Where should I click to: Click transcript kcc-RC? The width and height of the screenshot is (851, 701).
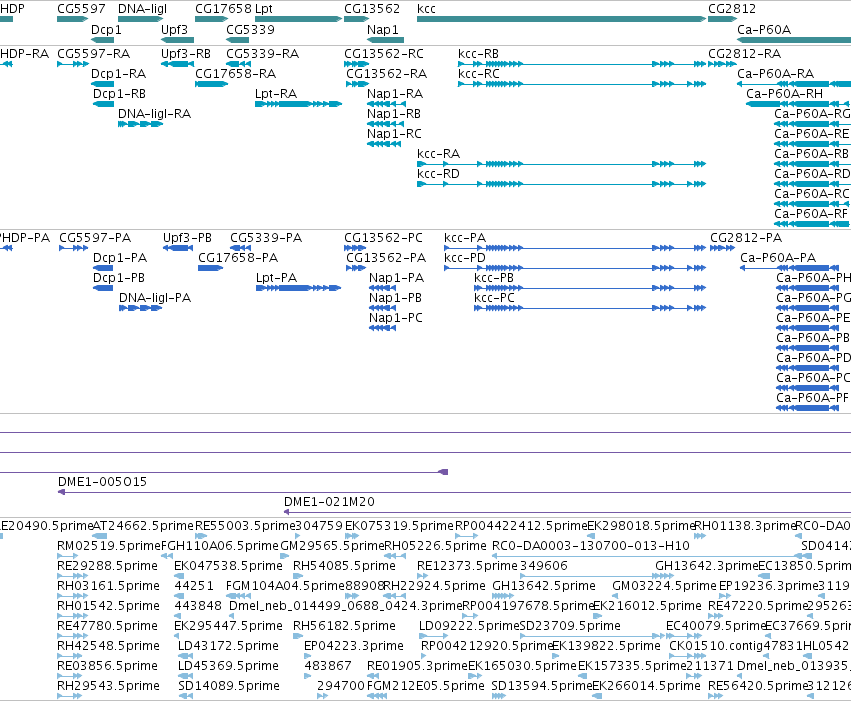click(x=479, y=74)
